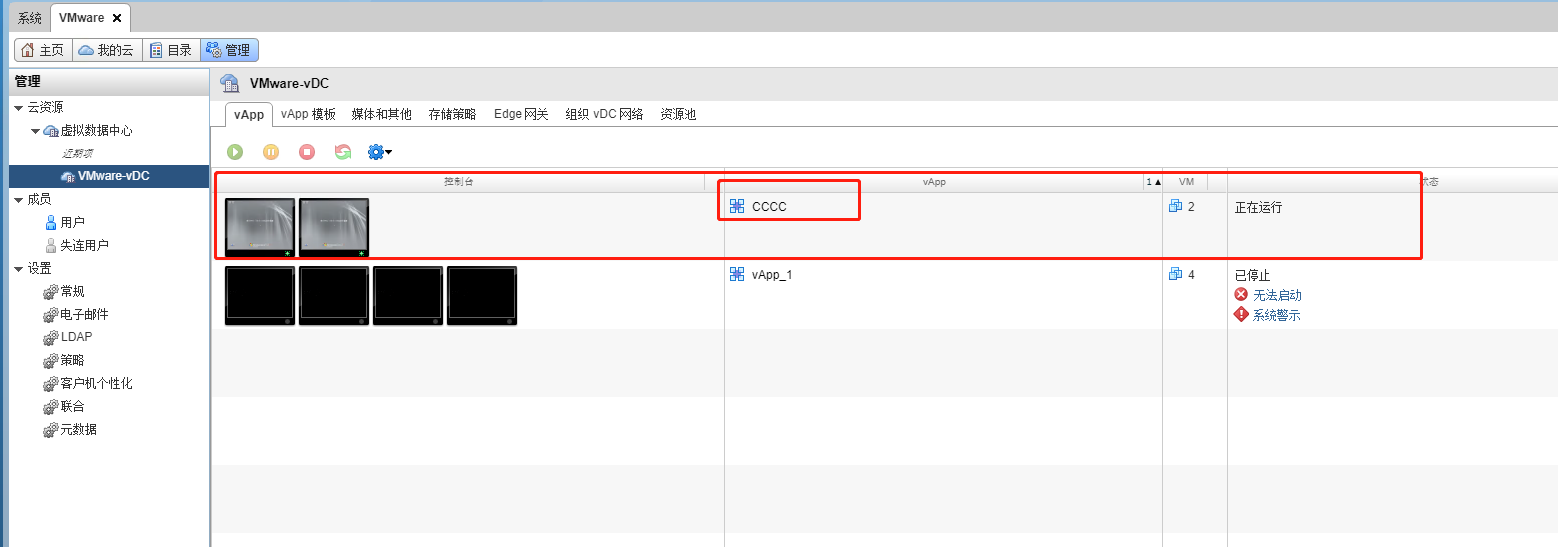Open the 组织 vDC 网络 tab
This screenshot has height=547, width=1558.
(x=604, y=114)
